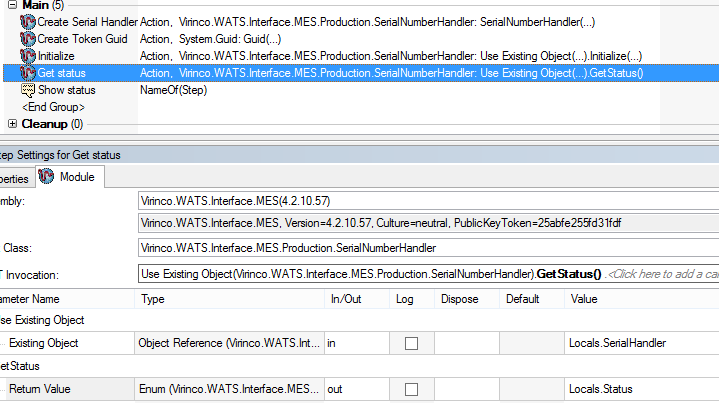This screenshot has width=719, height=403.
Task: Click the Dispose column header
Action: 467,299
